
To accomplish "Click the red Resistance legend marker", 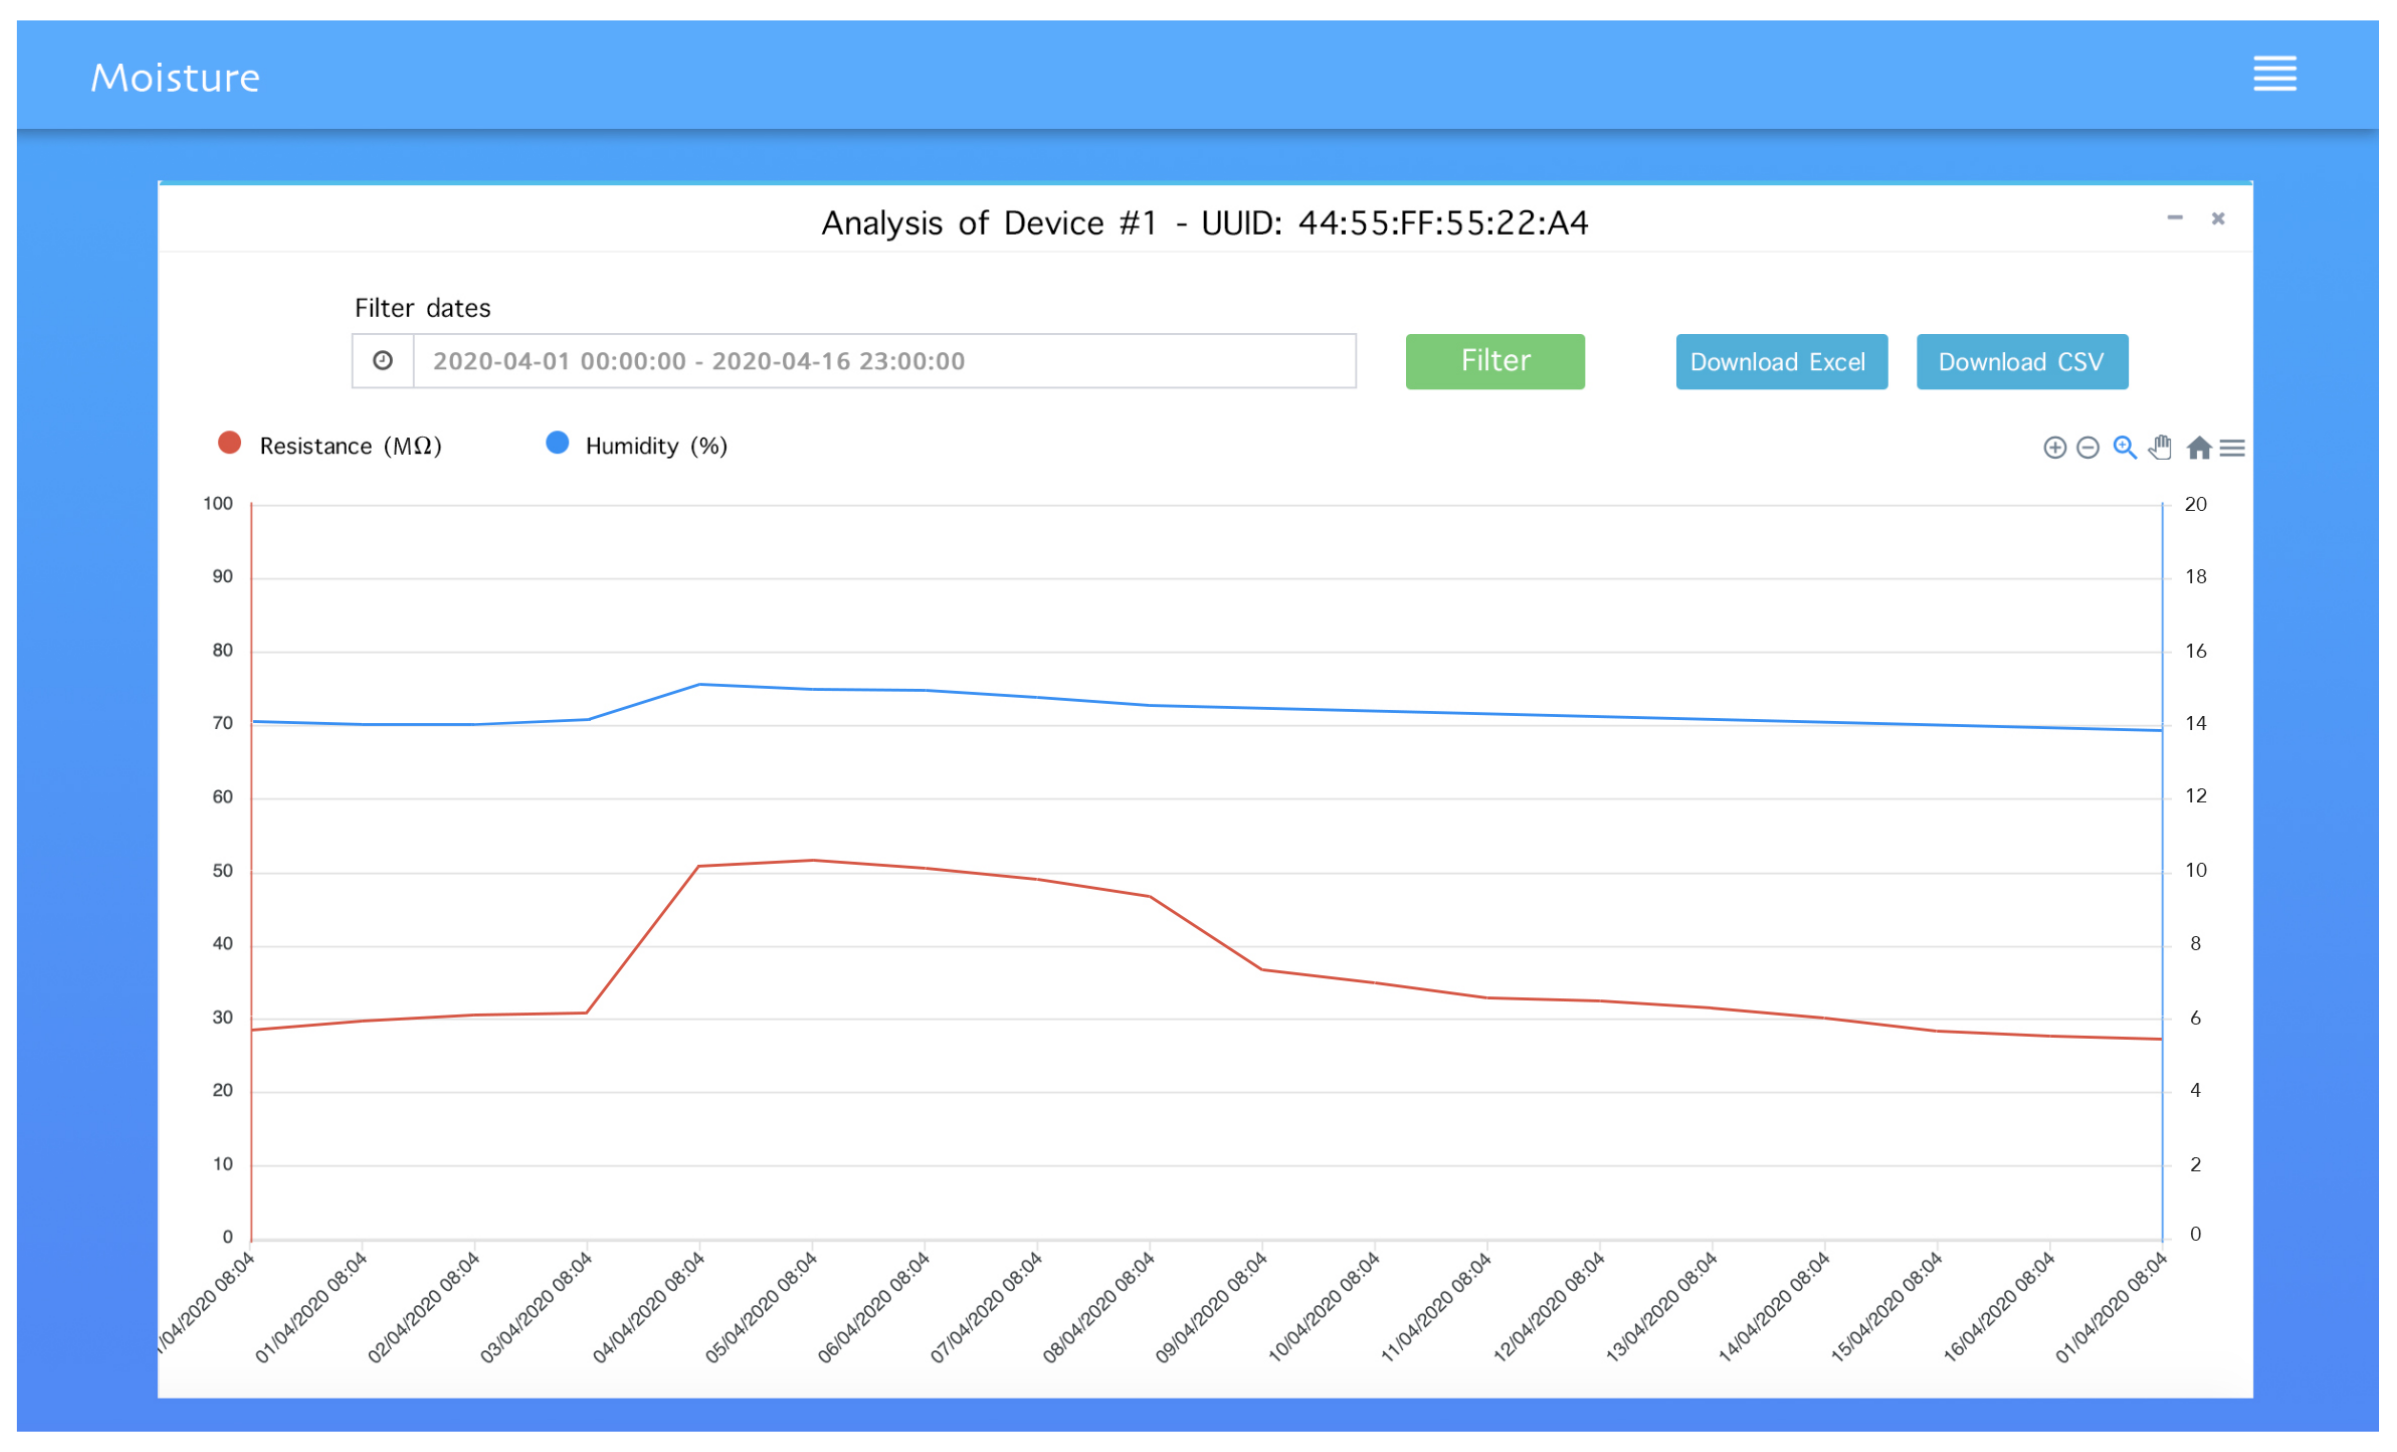I will [x=230, y=444].
